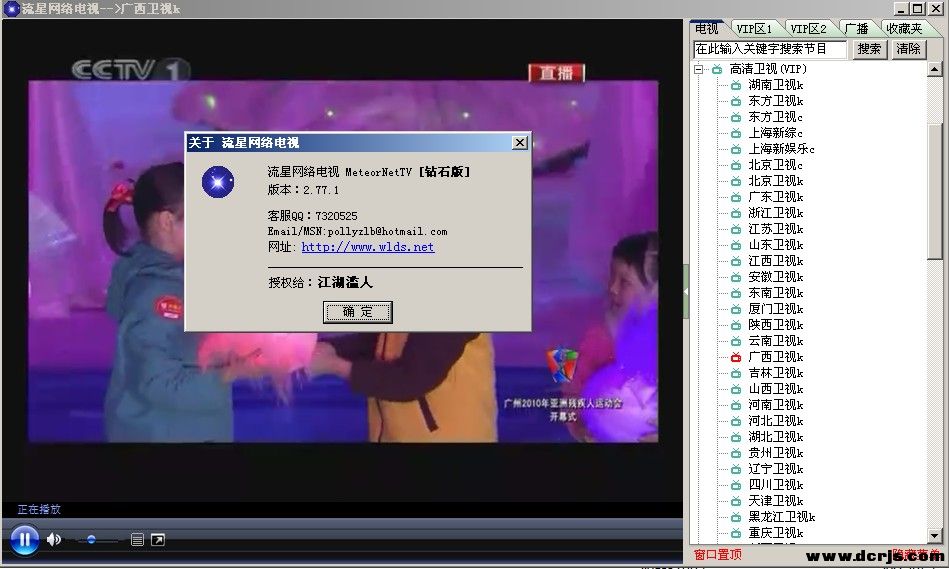Mute the speaker volume icon
Viewport: 949px width, 569px height.
(x=54, y=540)
